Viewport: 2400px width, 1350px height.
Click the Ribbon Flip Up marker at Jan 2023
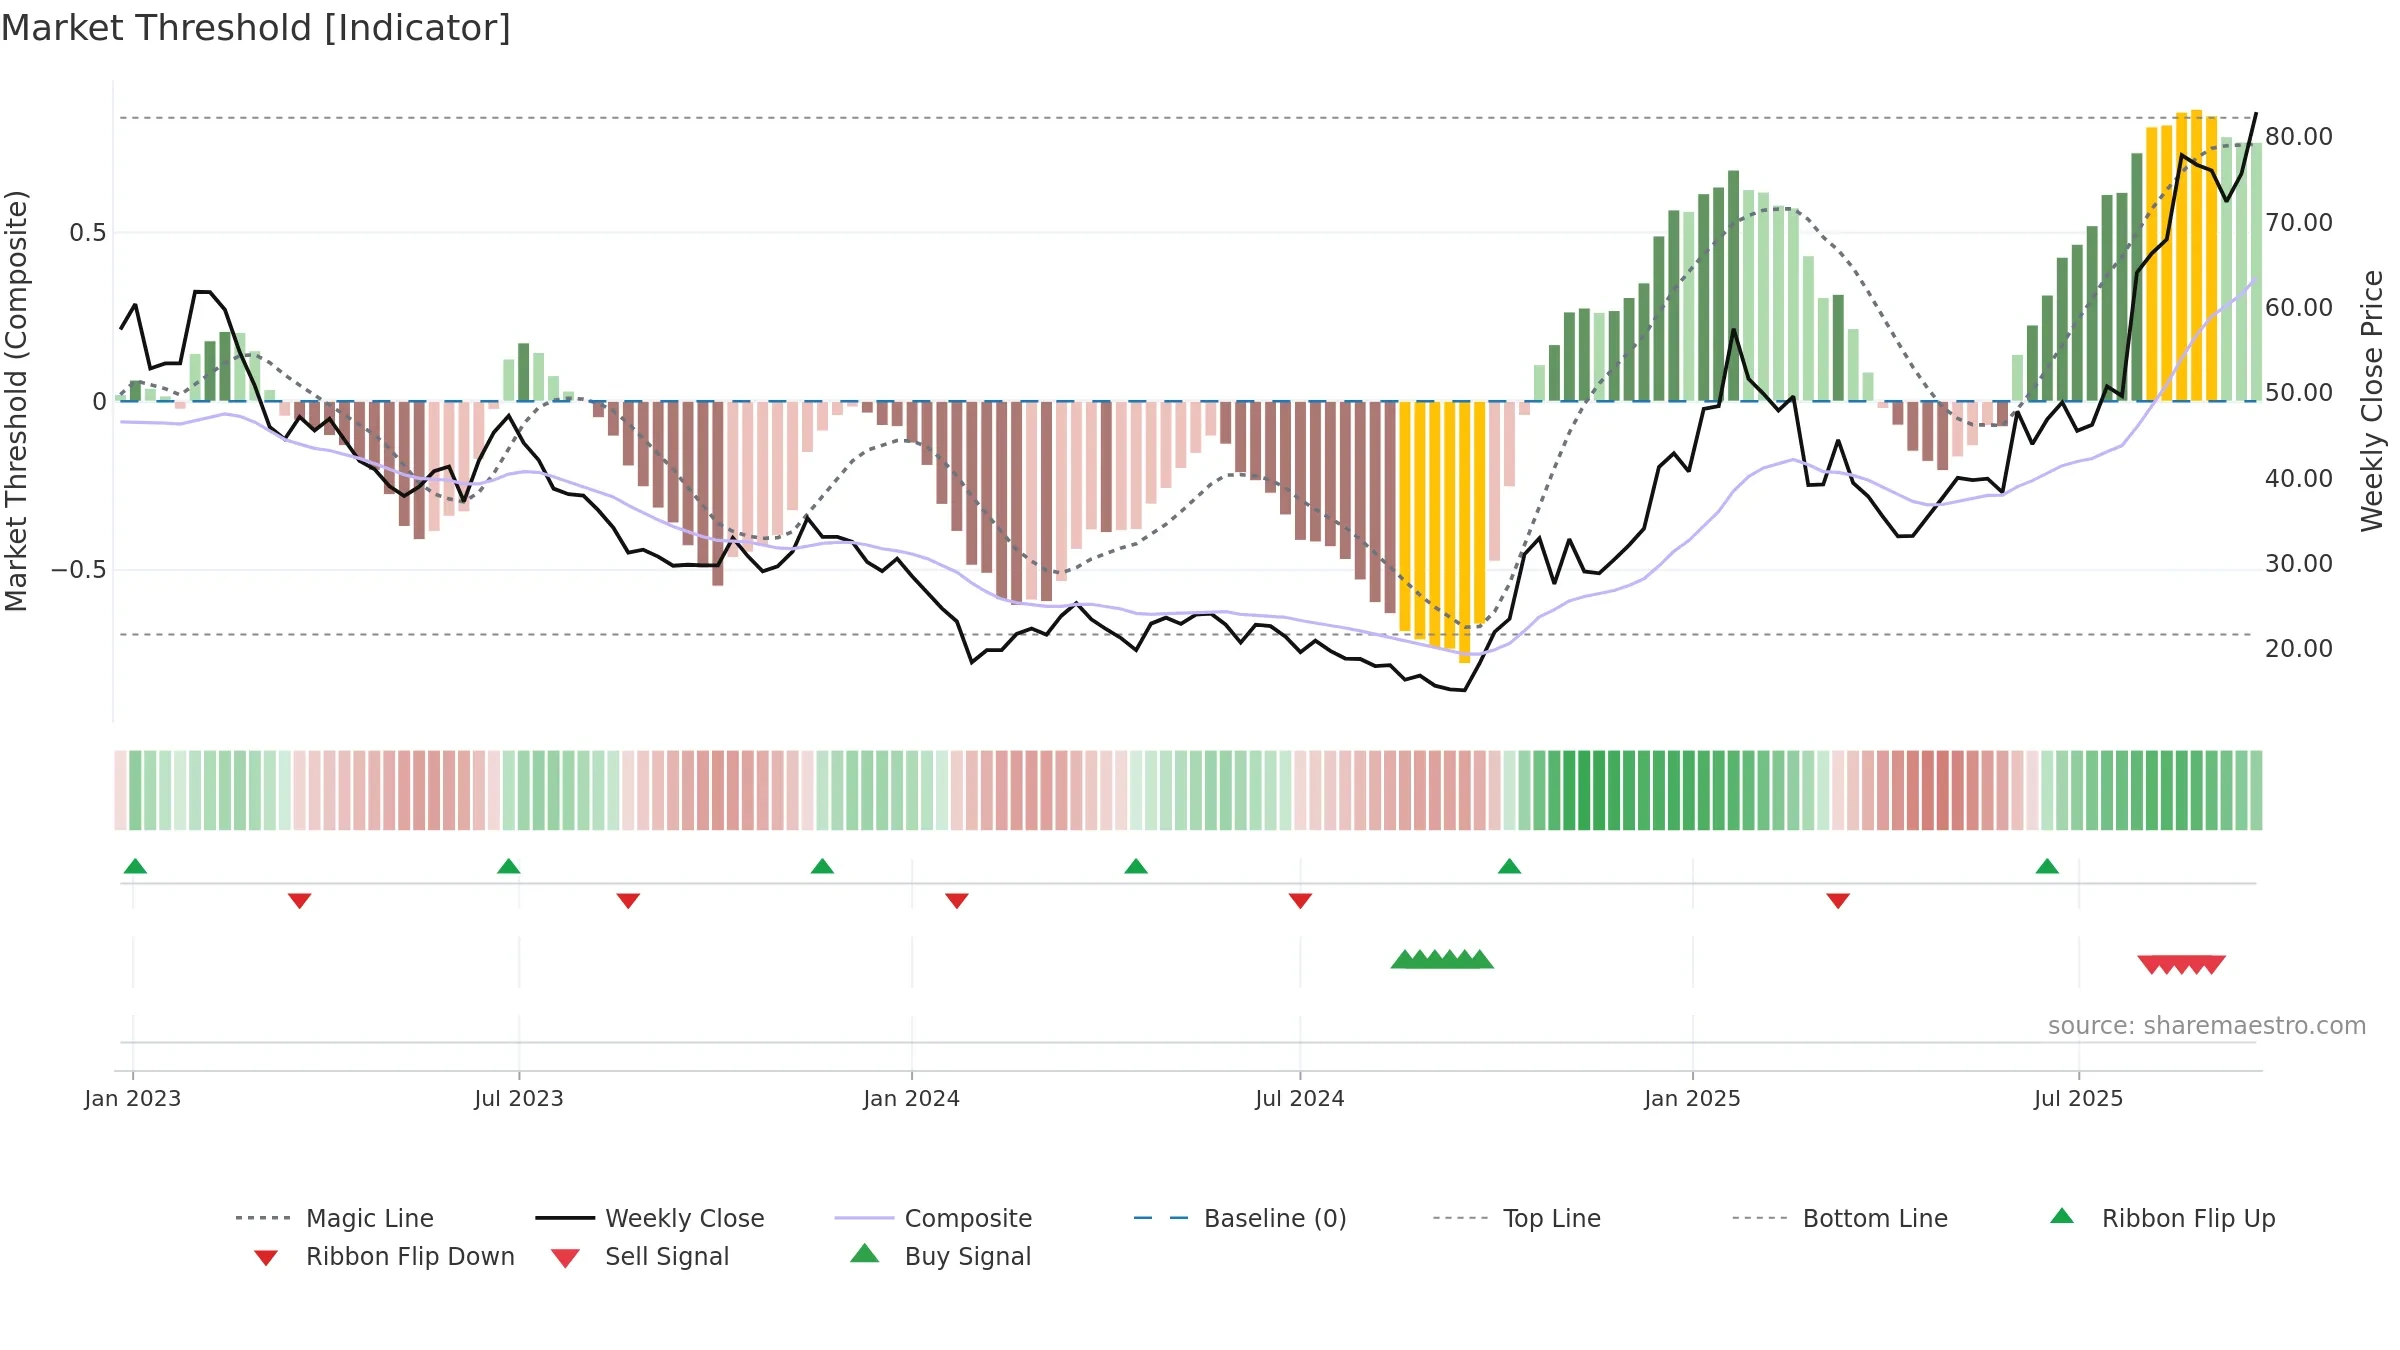click(135, 866)
